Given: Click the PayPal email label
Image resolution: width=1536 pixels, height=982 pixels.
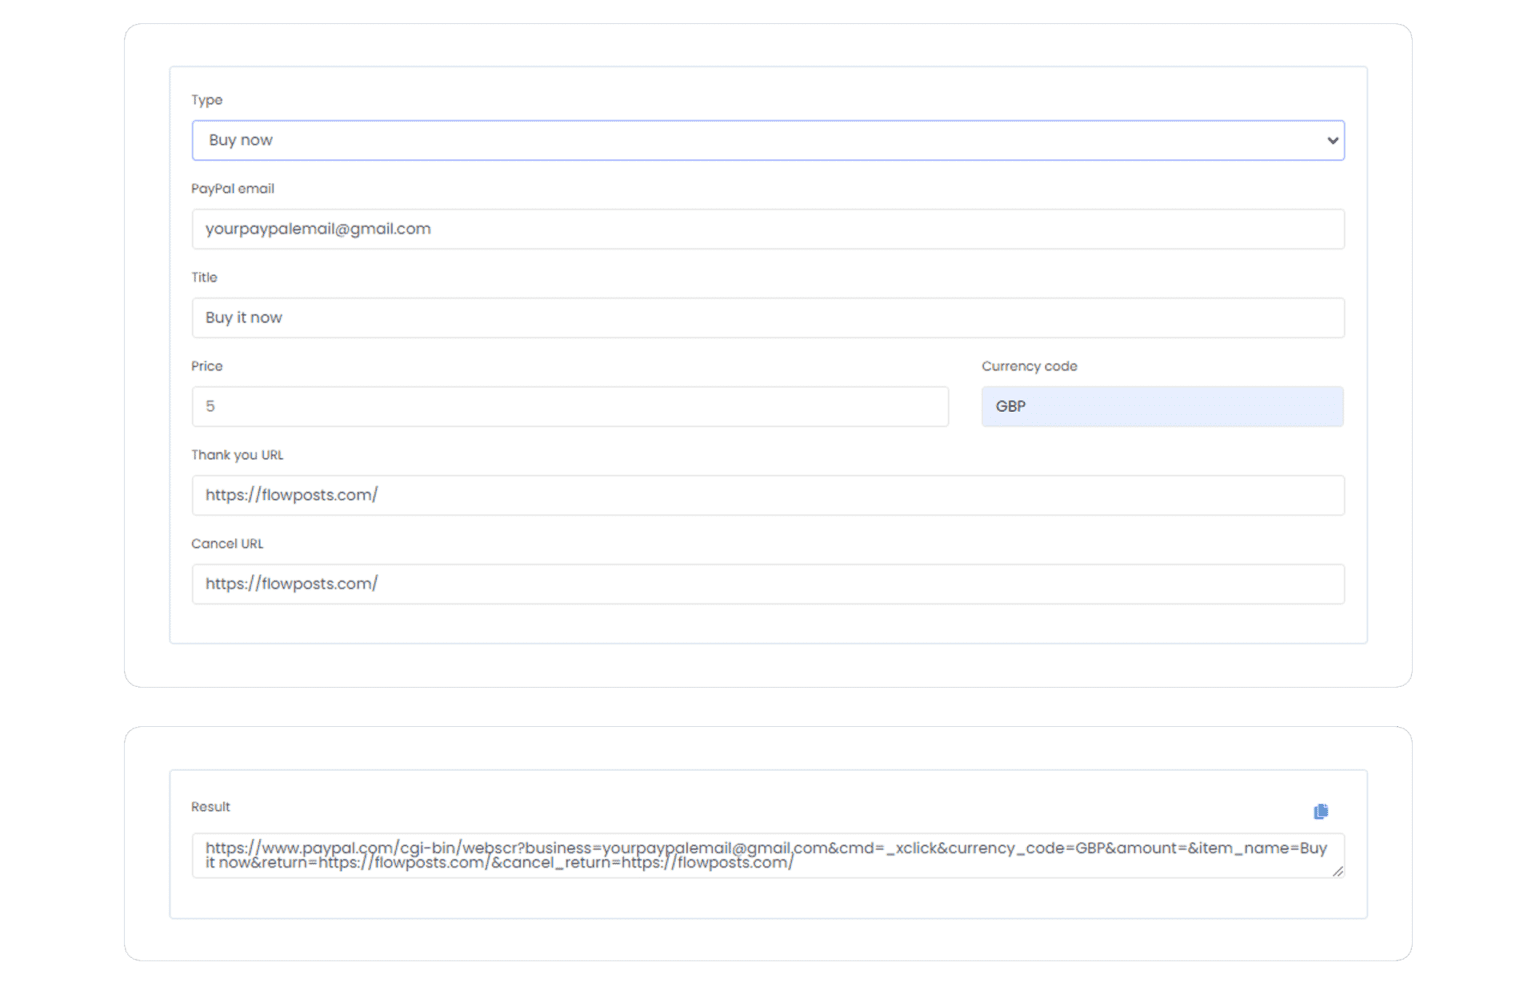Looking at the screenshot, I should click(x=233, y=189).
